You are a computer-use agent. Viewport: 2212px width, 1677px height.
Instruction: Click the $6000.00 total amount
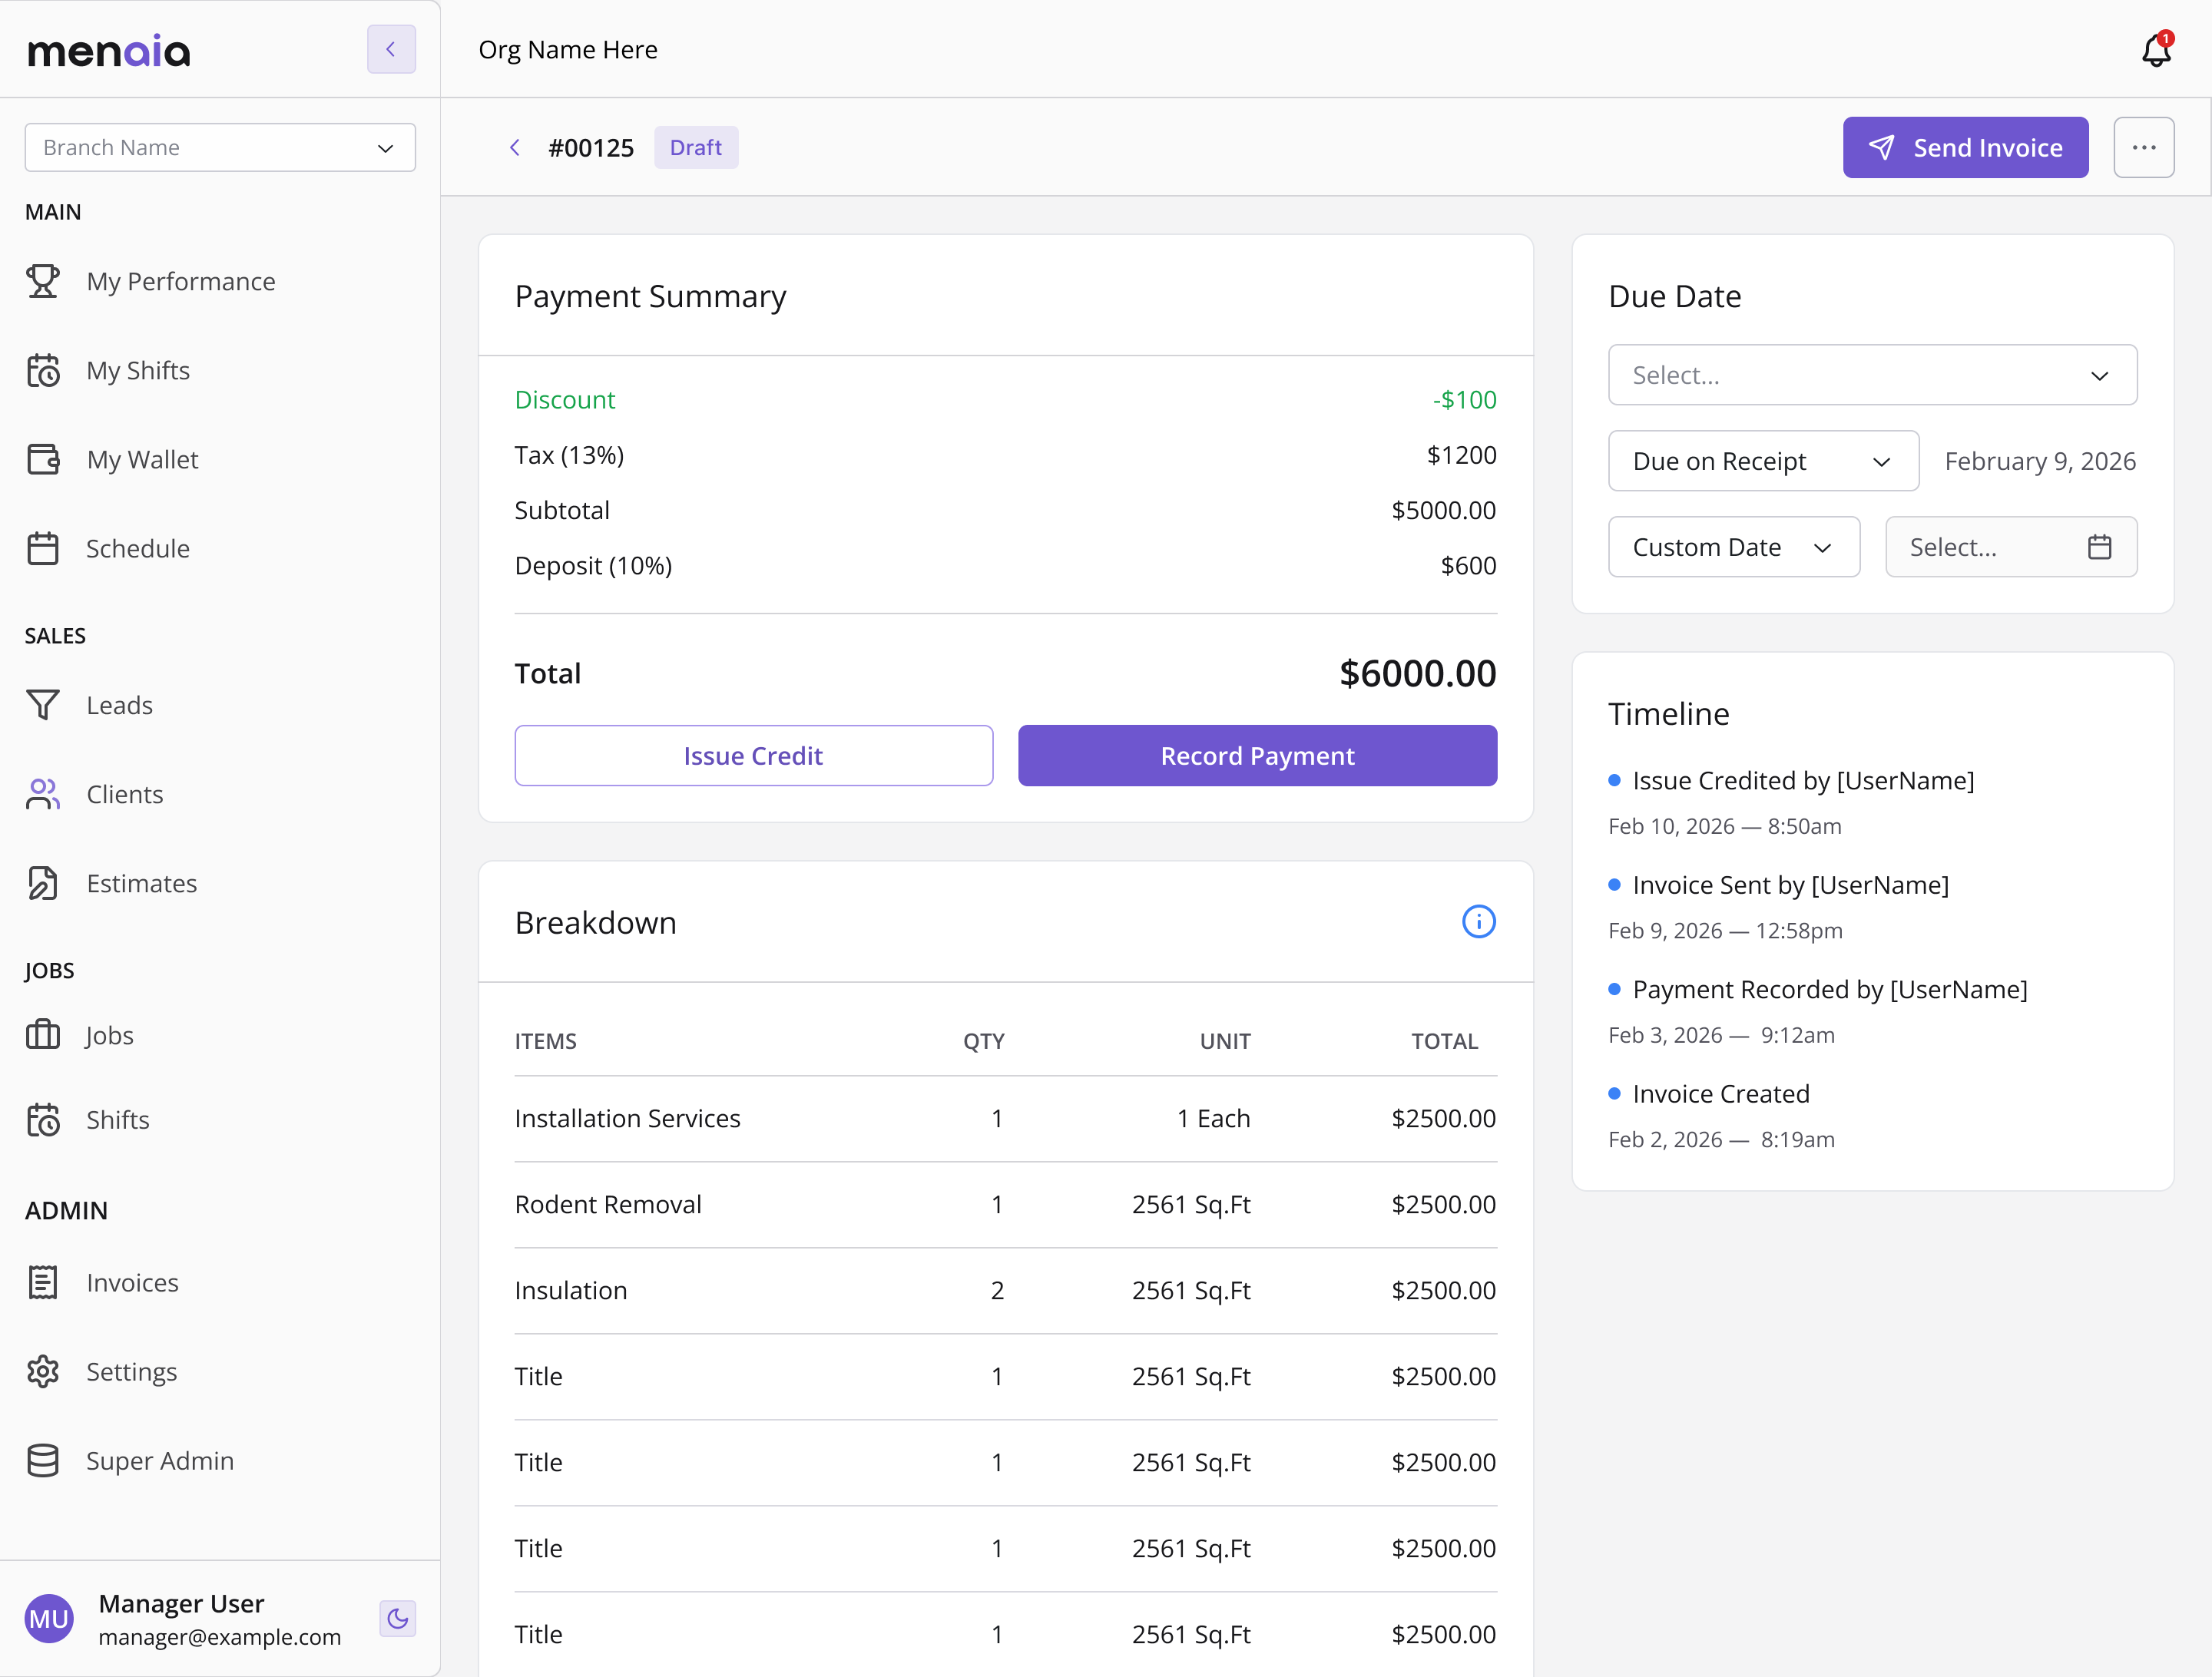[1417, 673]
